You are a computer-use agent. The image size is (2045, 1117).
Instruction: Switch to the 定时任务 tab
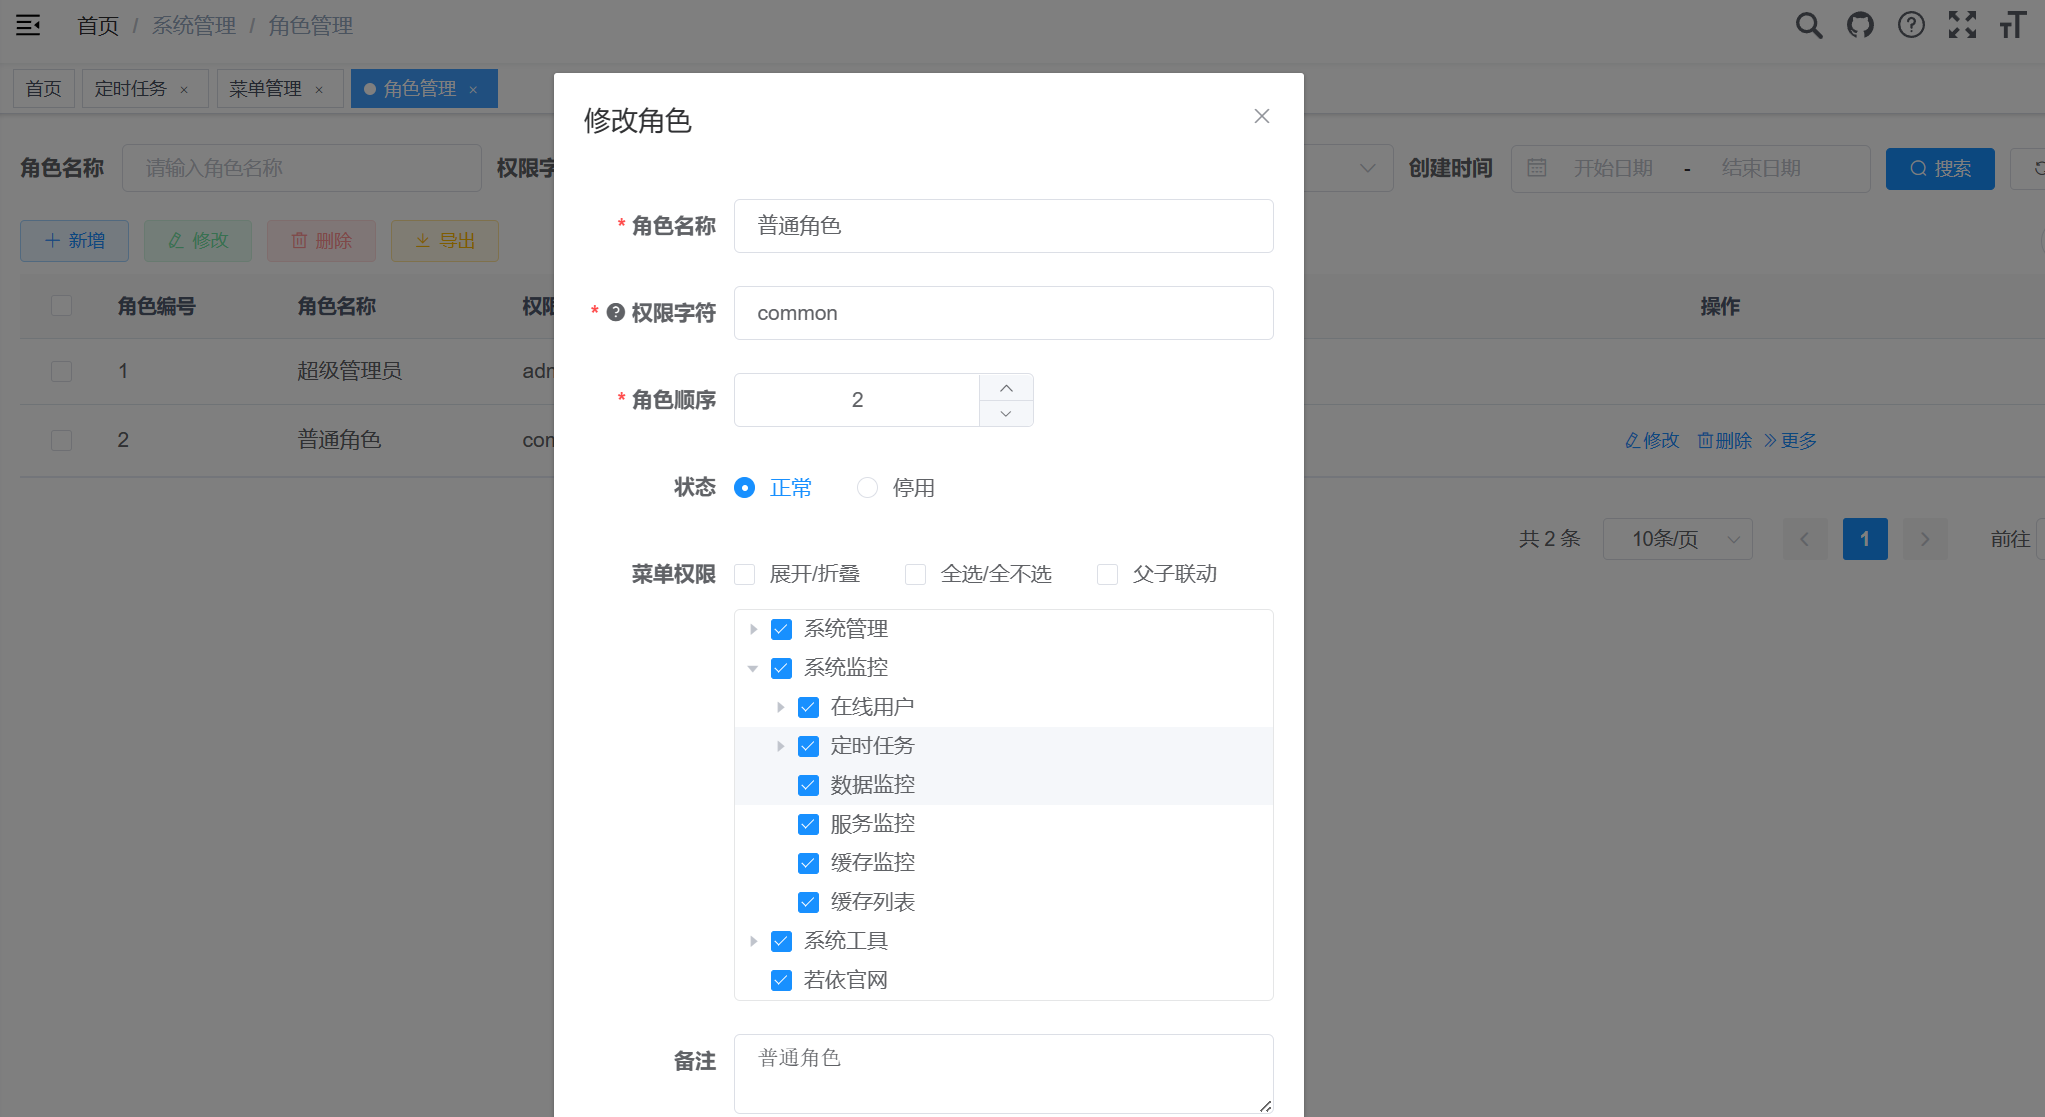point(131,89)
